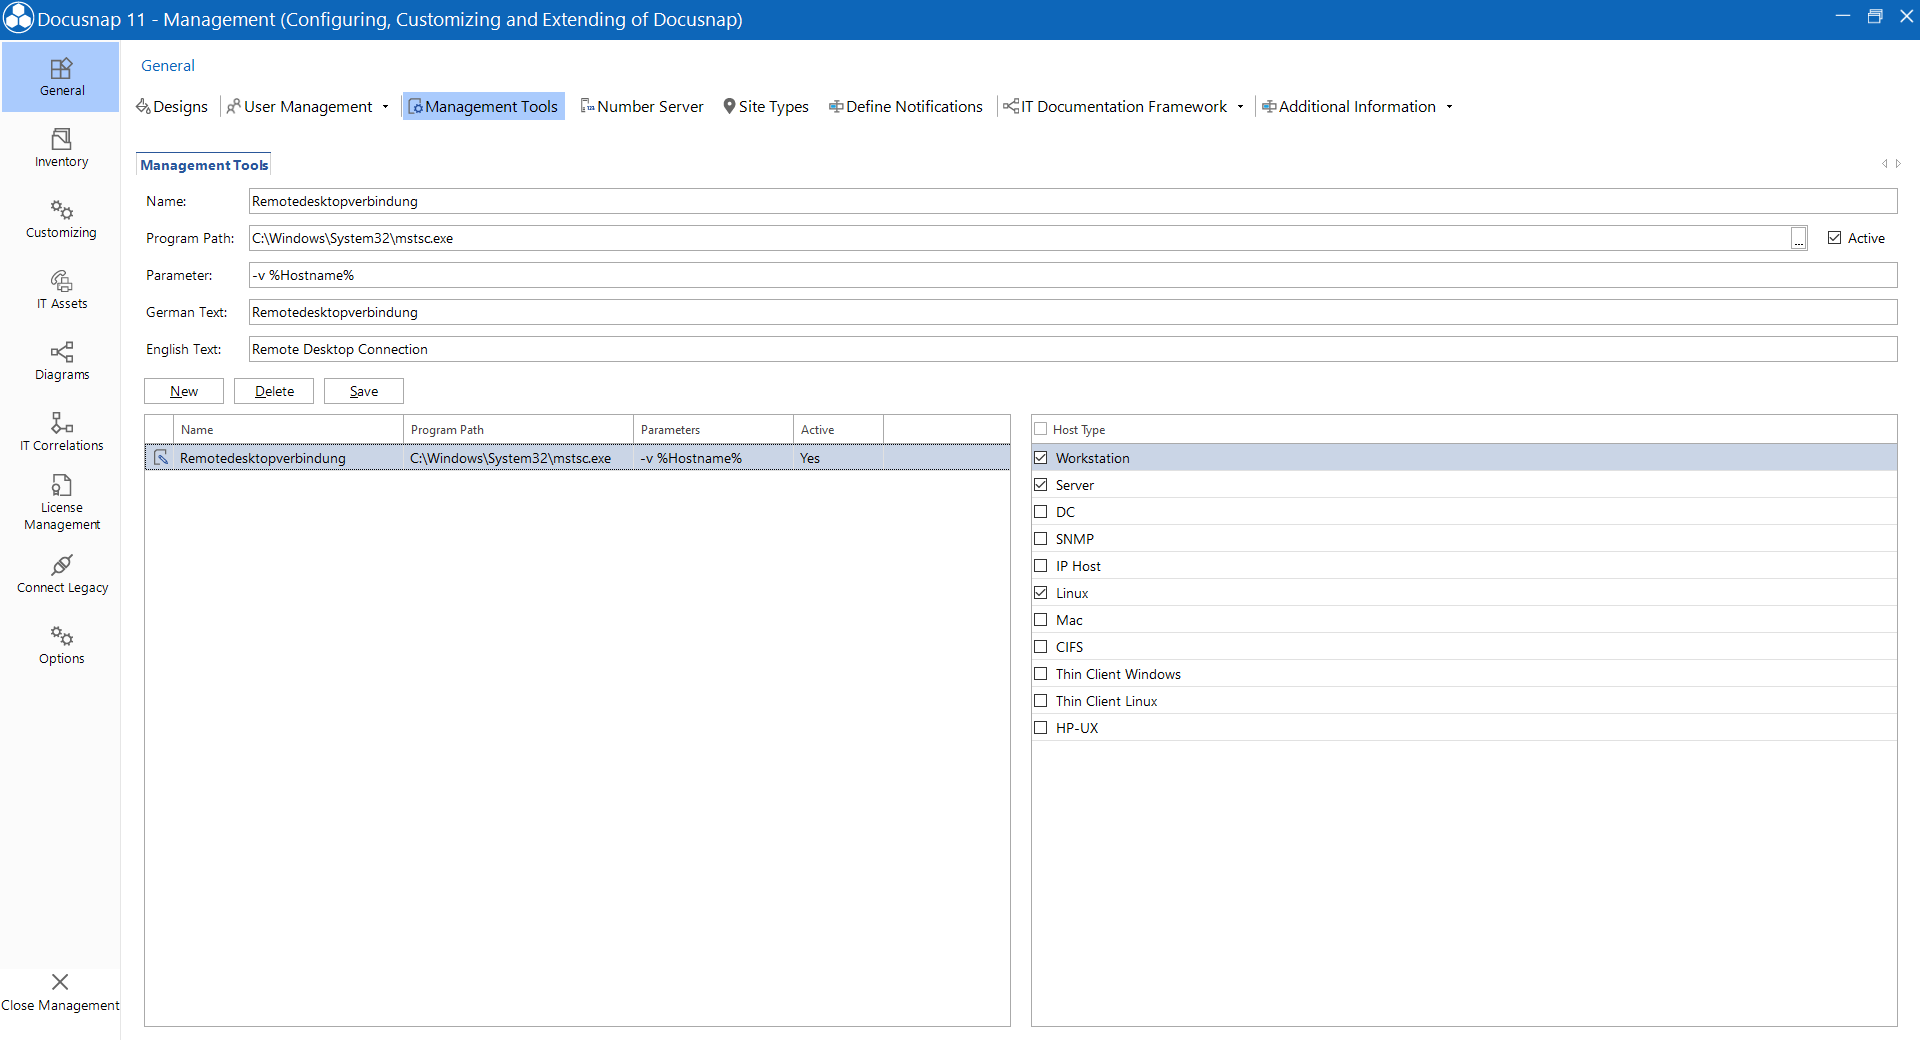Toggle the Active checkbox

(1835, 237)
